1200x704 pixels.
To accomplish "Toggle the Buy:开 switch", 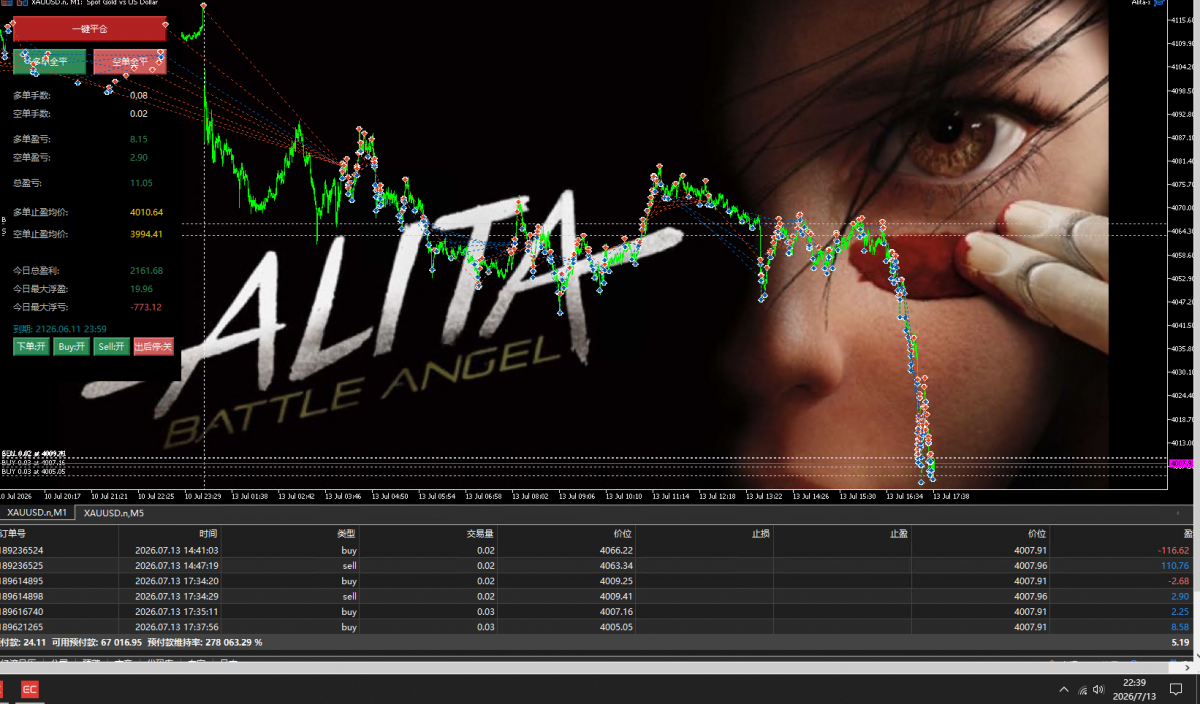I will [71, 347].
